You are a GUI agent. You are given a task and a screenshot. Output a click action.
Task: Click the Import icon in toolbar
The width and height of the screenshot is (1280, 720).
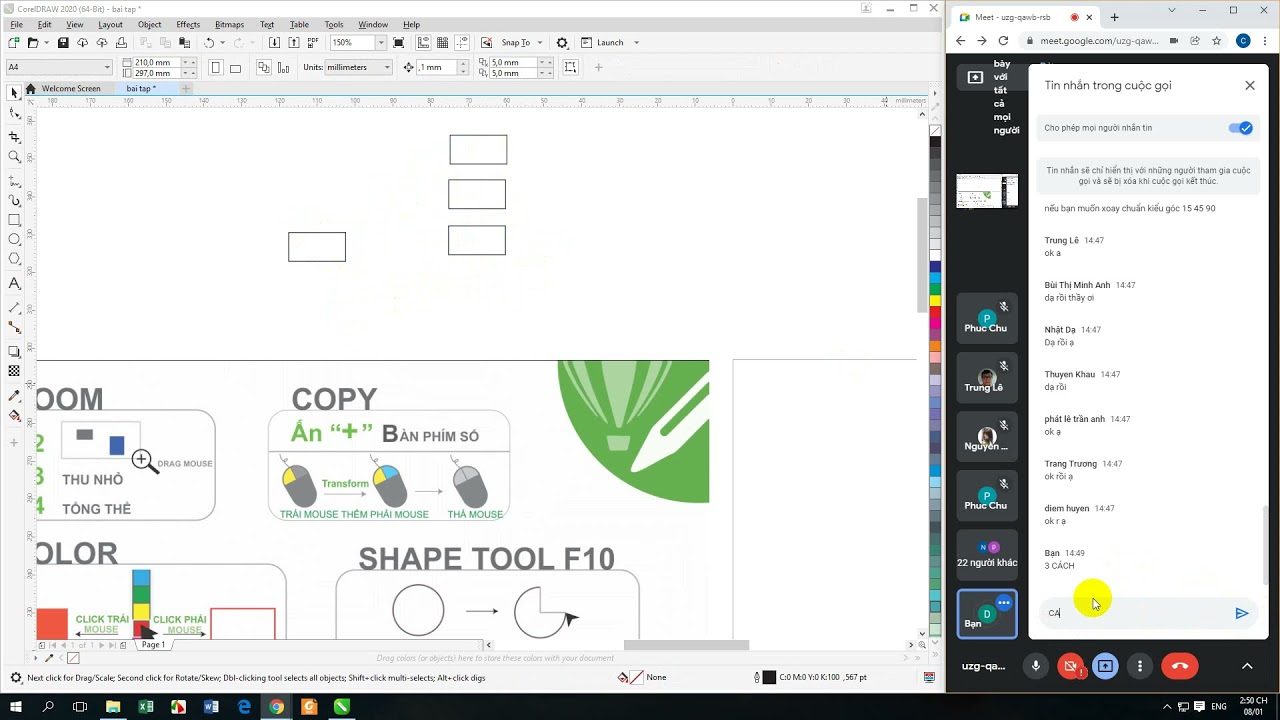click(x=274, y=43)
